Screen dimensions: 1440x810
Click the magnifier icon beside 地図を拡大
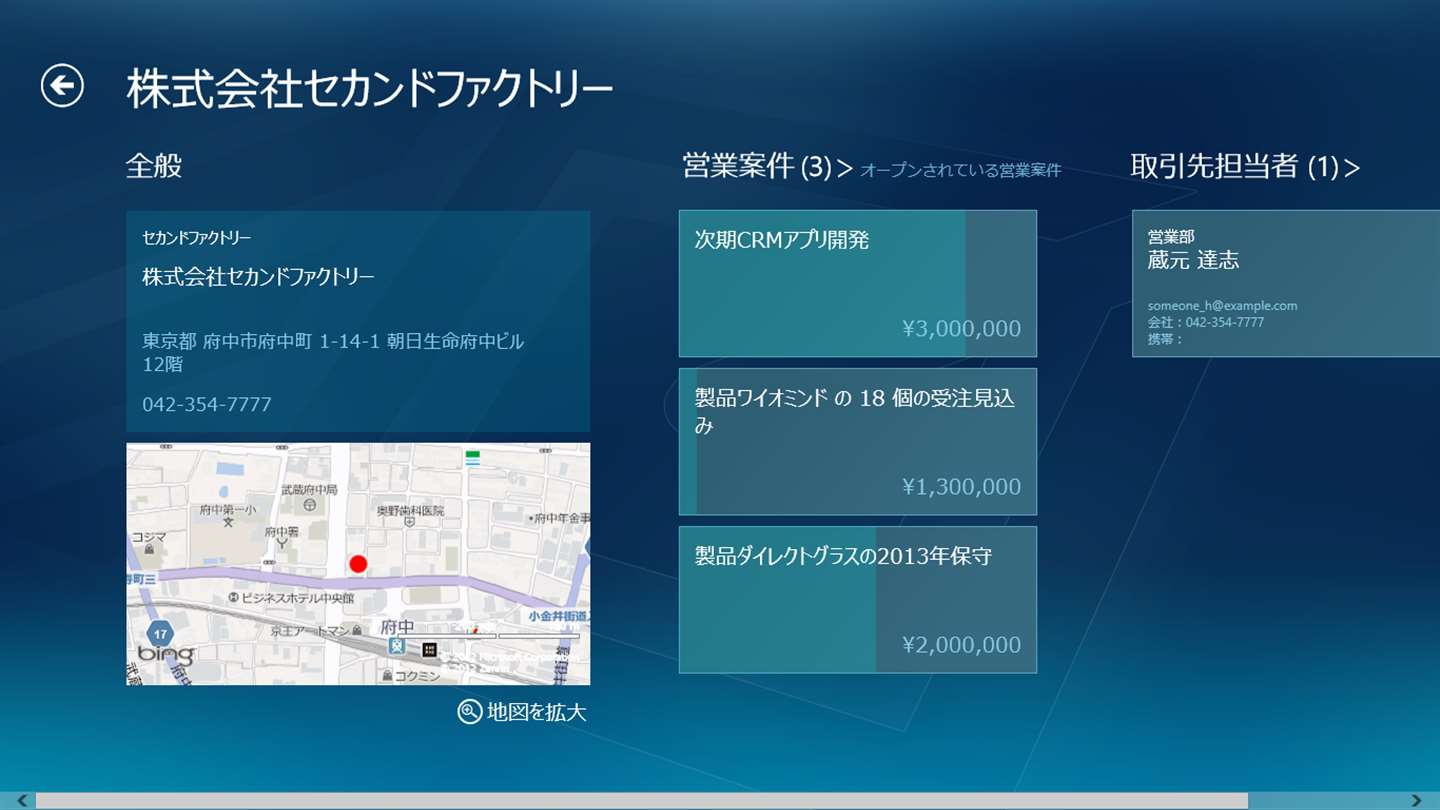[469, 712]
